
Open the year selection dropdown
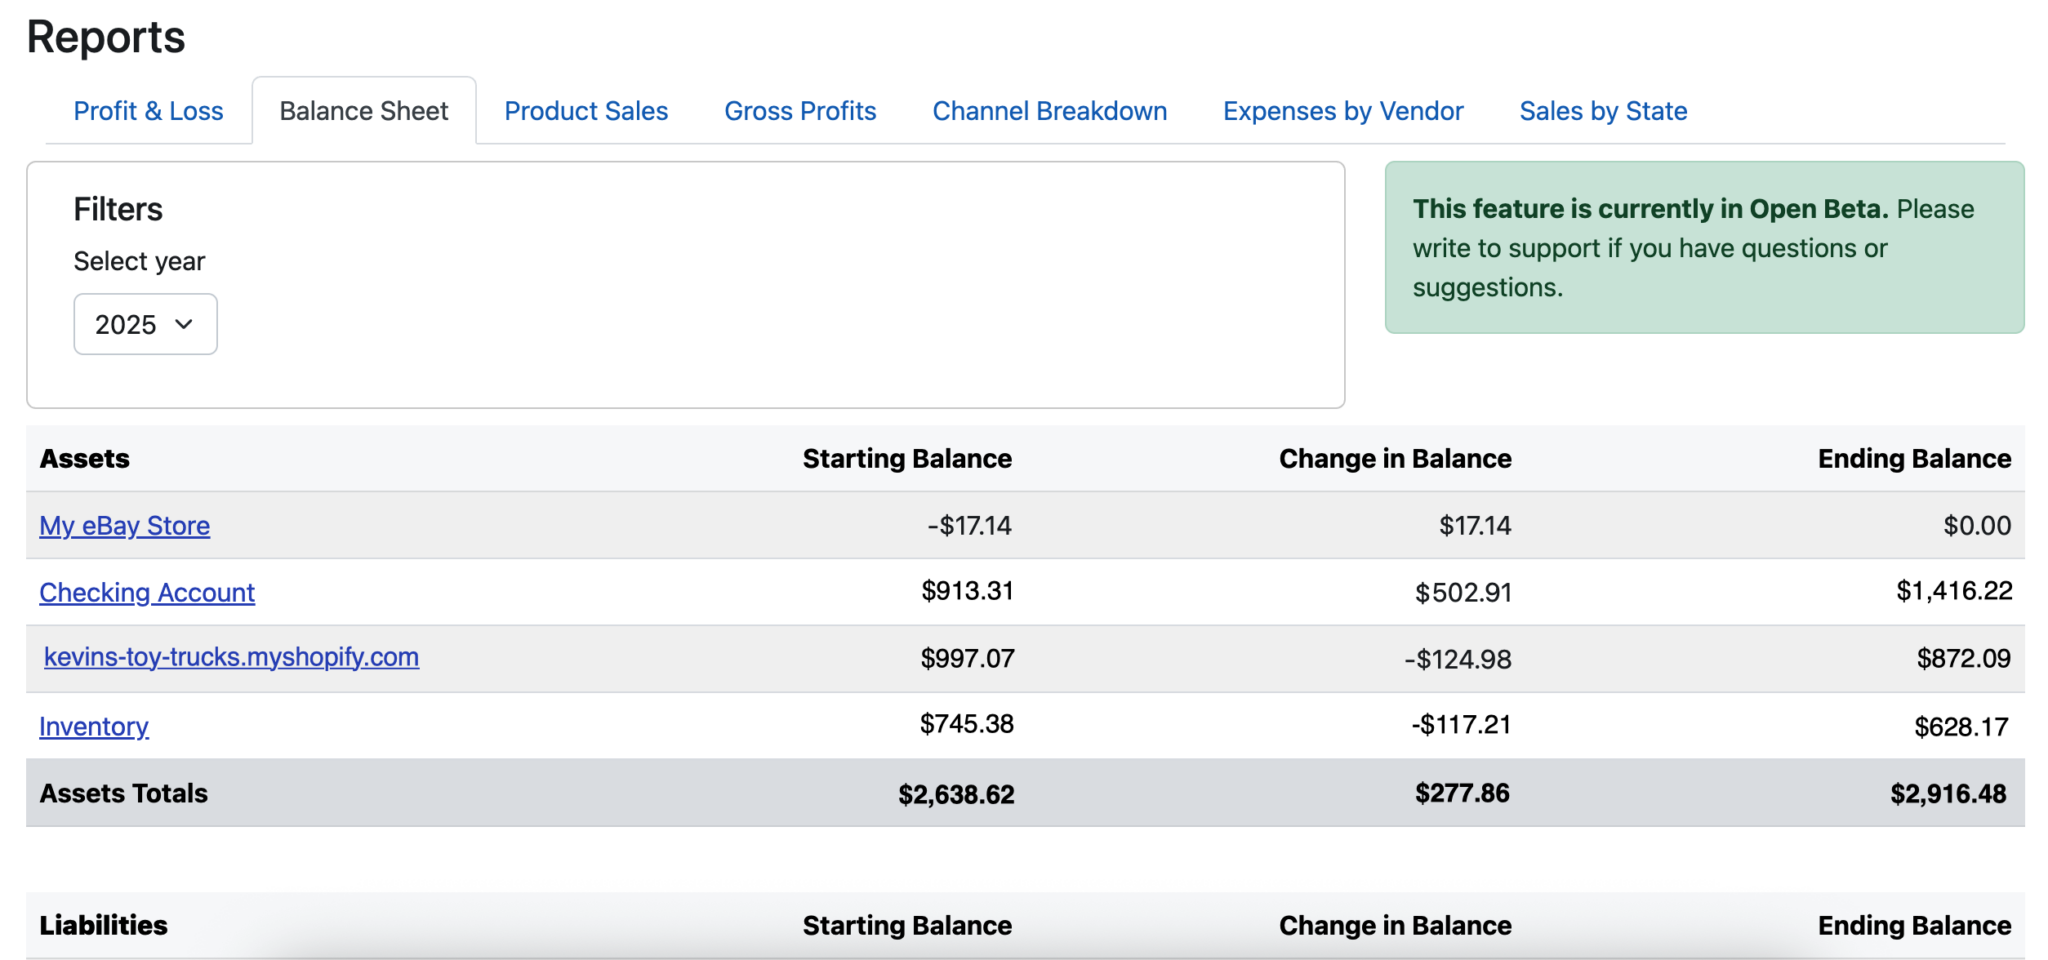[x=145, y=323]
